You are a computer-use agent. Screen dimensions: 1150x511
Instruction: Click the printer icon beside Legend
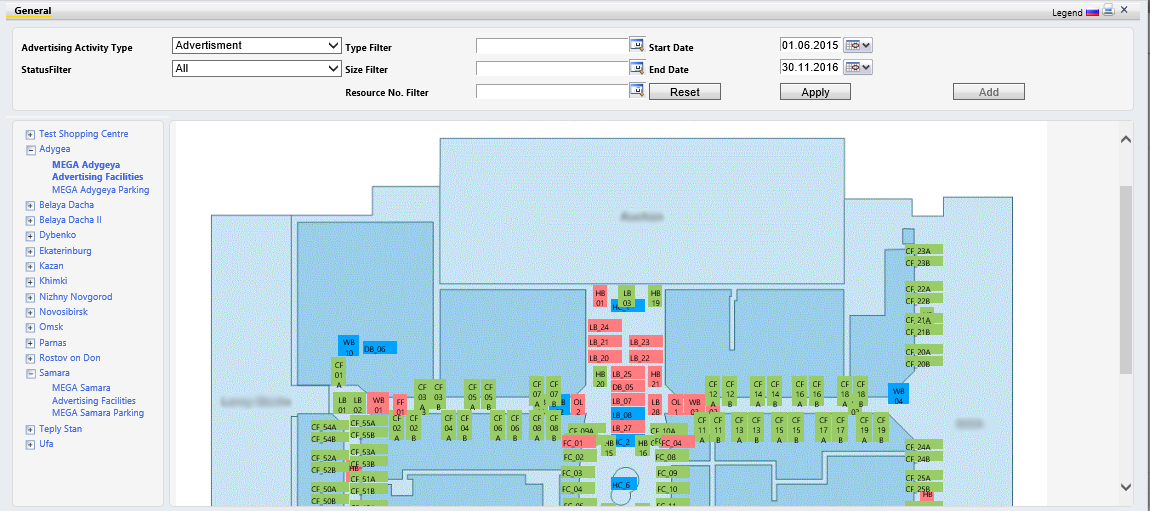pos(1108,11)
